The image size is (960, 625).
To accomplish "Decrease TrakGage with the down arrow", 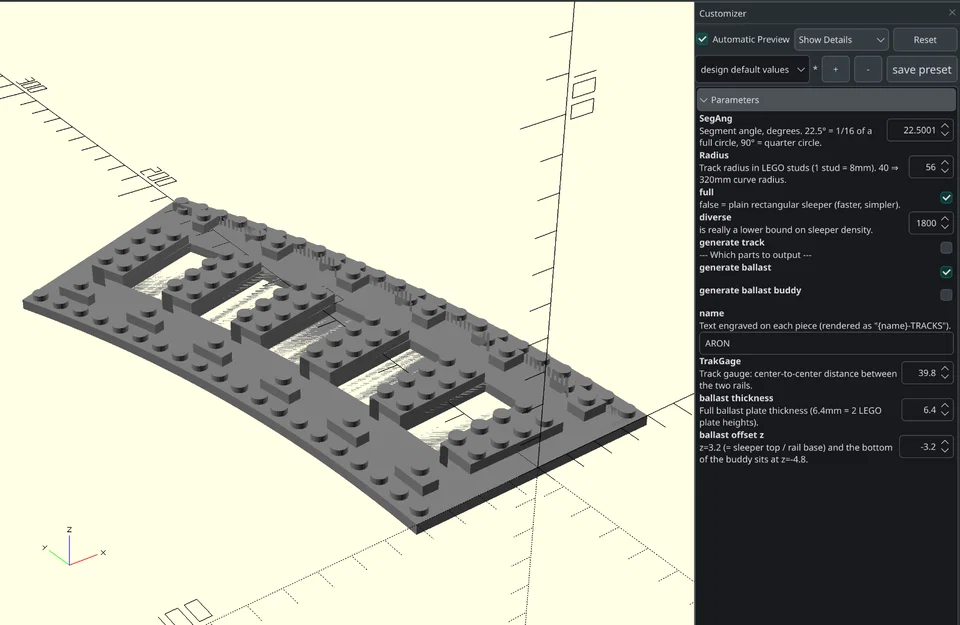I will pyautogui.click(x=945, y=377).
